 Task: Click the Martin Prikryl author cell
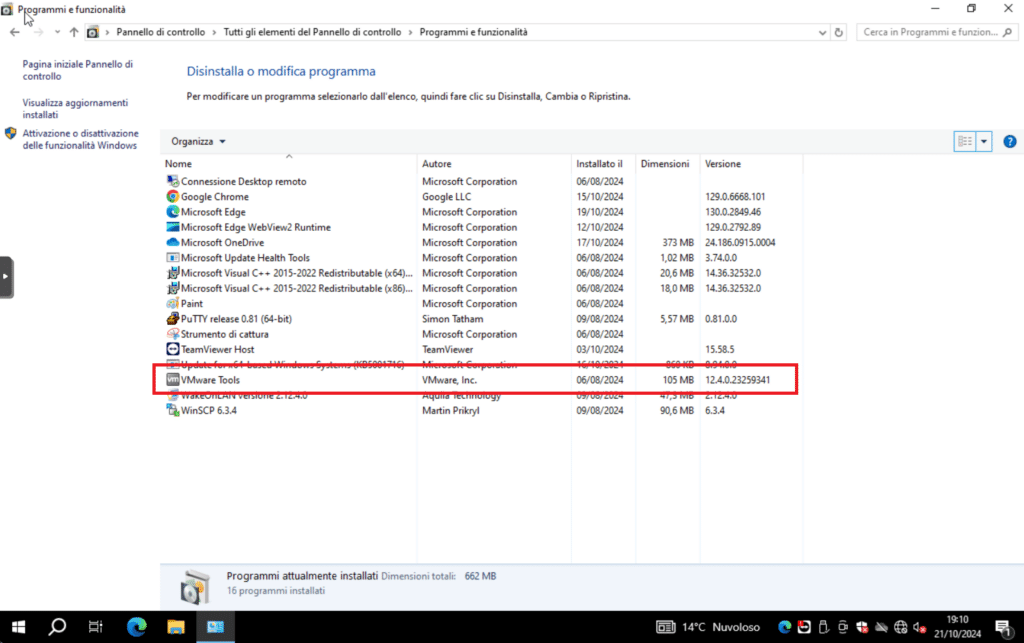coord(451,411)
